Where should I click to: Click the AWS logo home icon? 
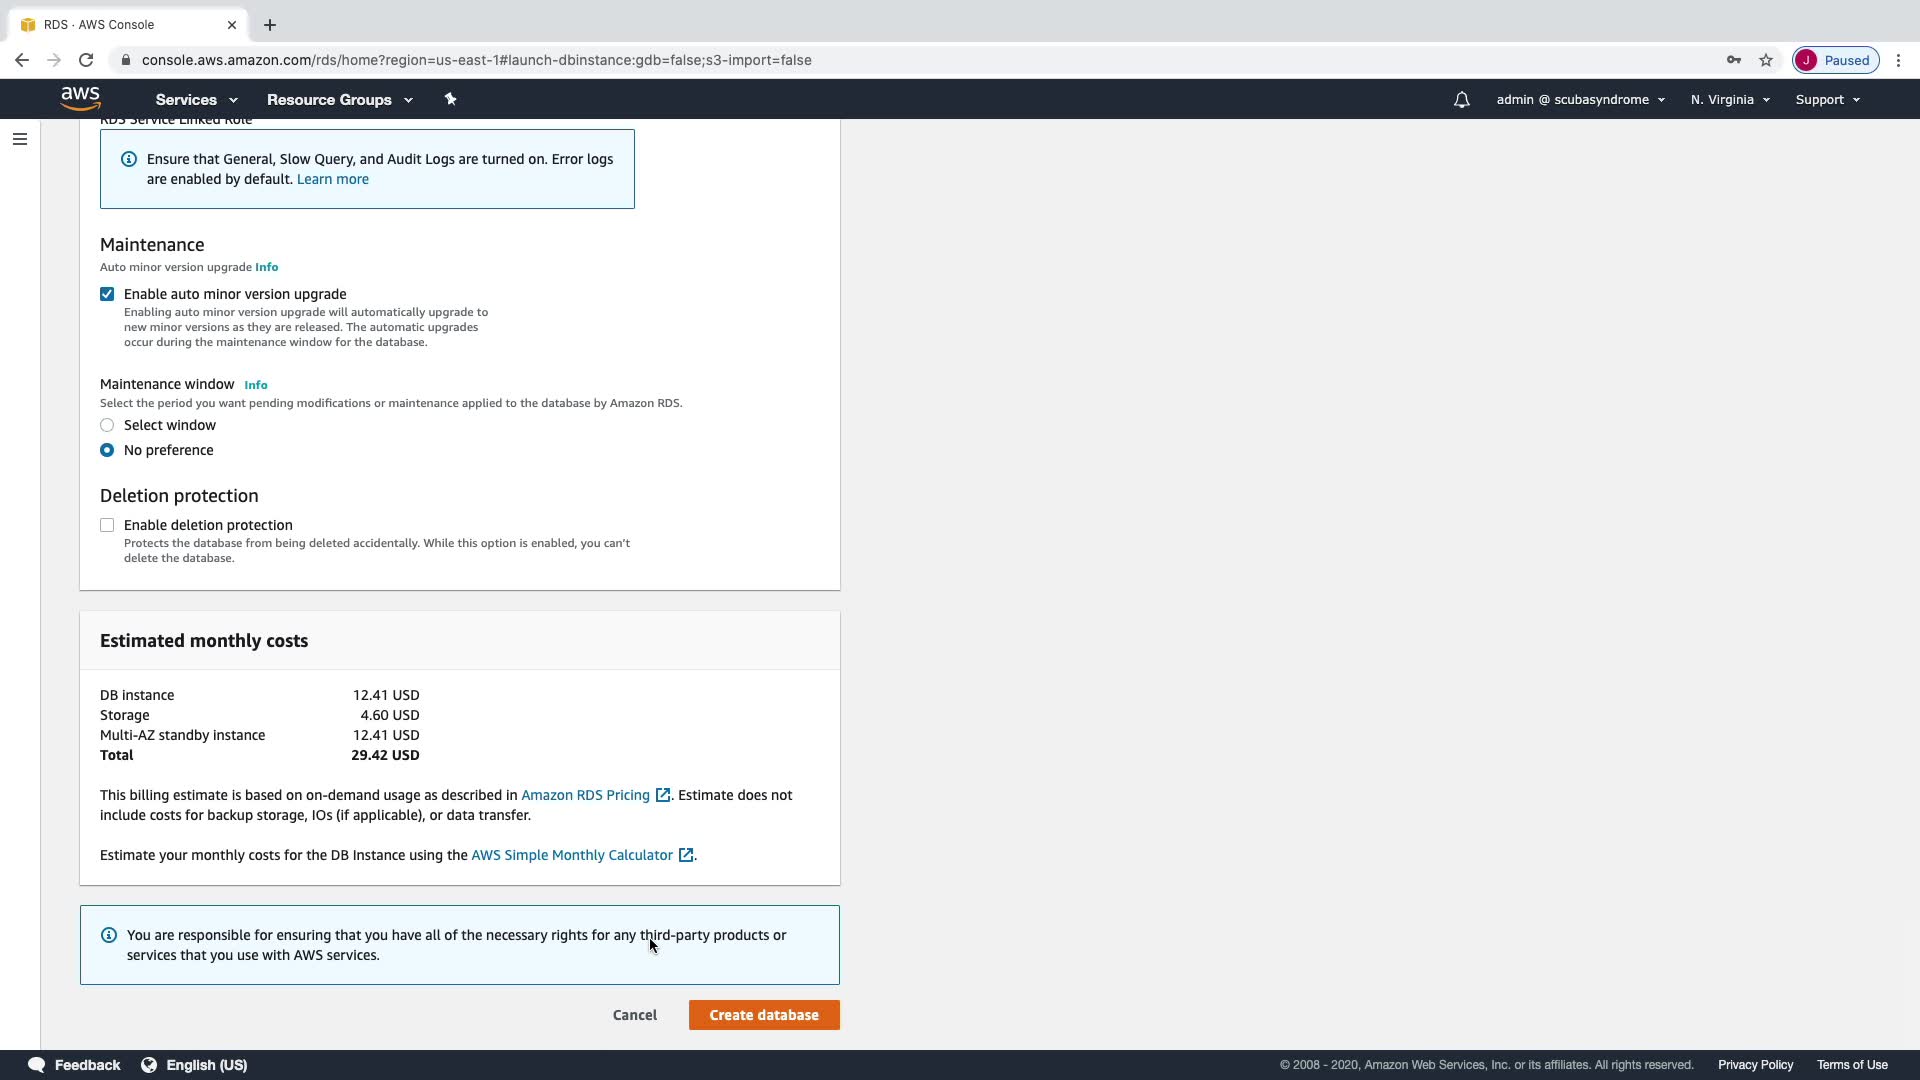tap(80, 99)
